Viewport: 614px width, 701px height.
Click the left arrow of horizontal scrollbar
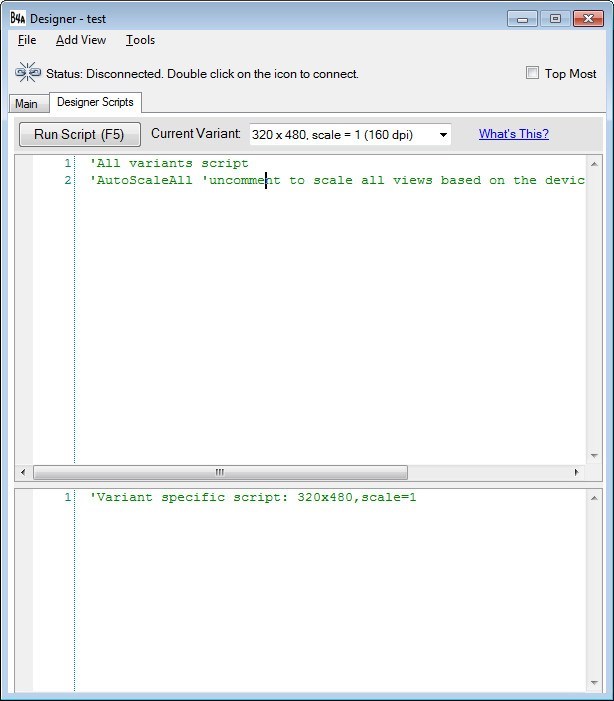(23, 472)
